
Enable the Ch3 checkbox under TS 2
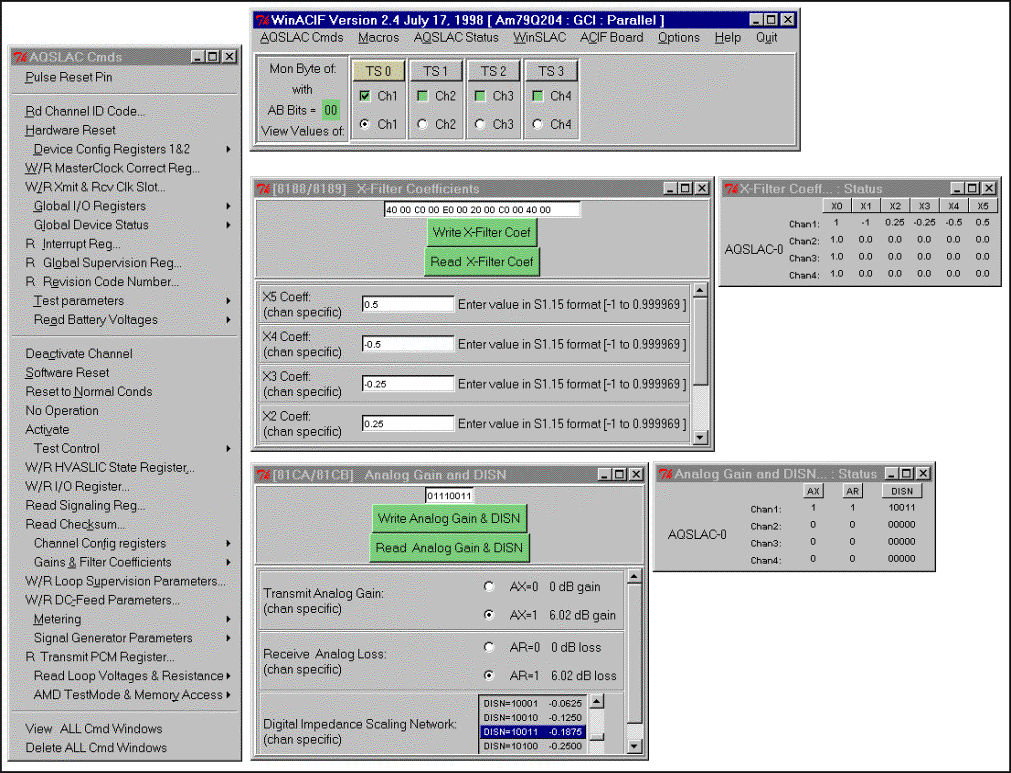(482, 96)
